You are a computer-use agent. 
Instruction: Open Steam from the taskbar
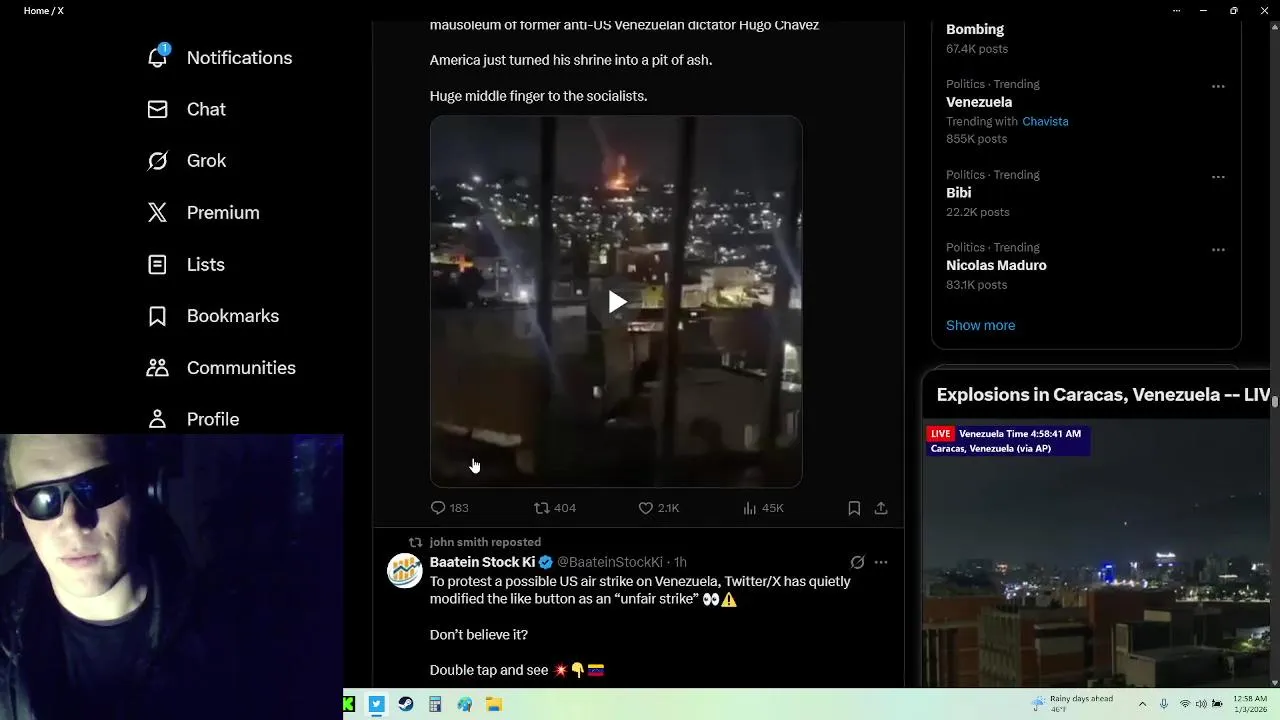coord(405,704)
